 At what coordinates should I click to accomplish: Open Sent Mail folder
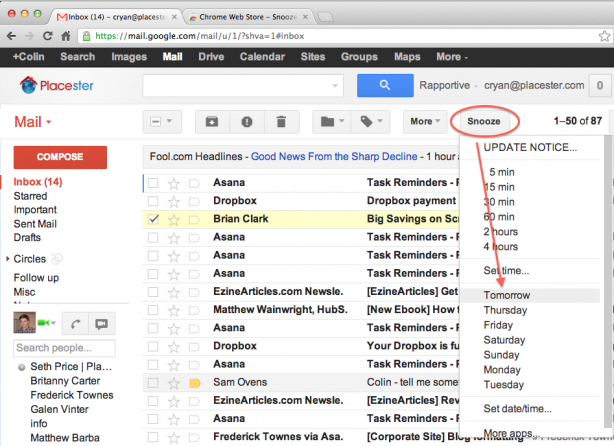pos(35,224)
